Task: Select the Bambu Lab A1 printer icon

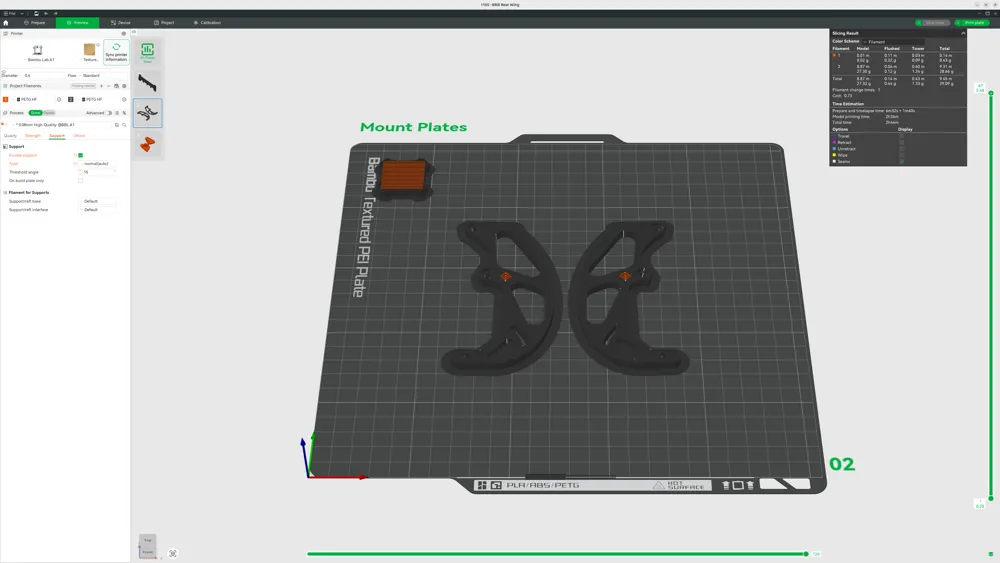Action: 38,52
